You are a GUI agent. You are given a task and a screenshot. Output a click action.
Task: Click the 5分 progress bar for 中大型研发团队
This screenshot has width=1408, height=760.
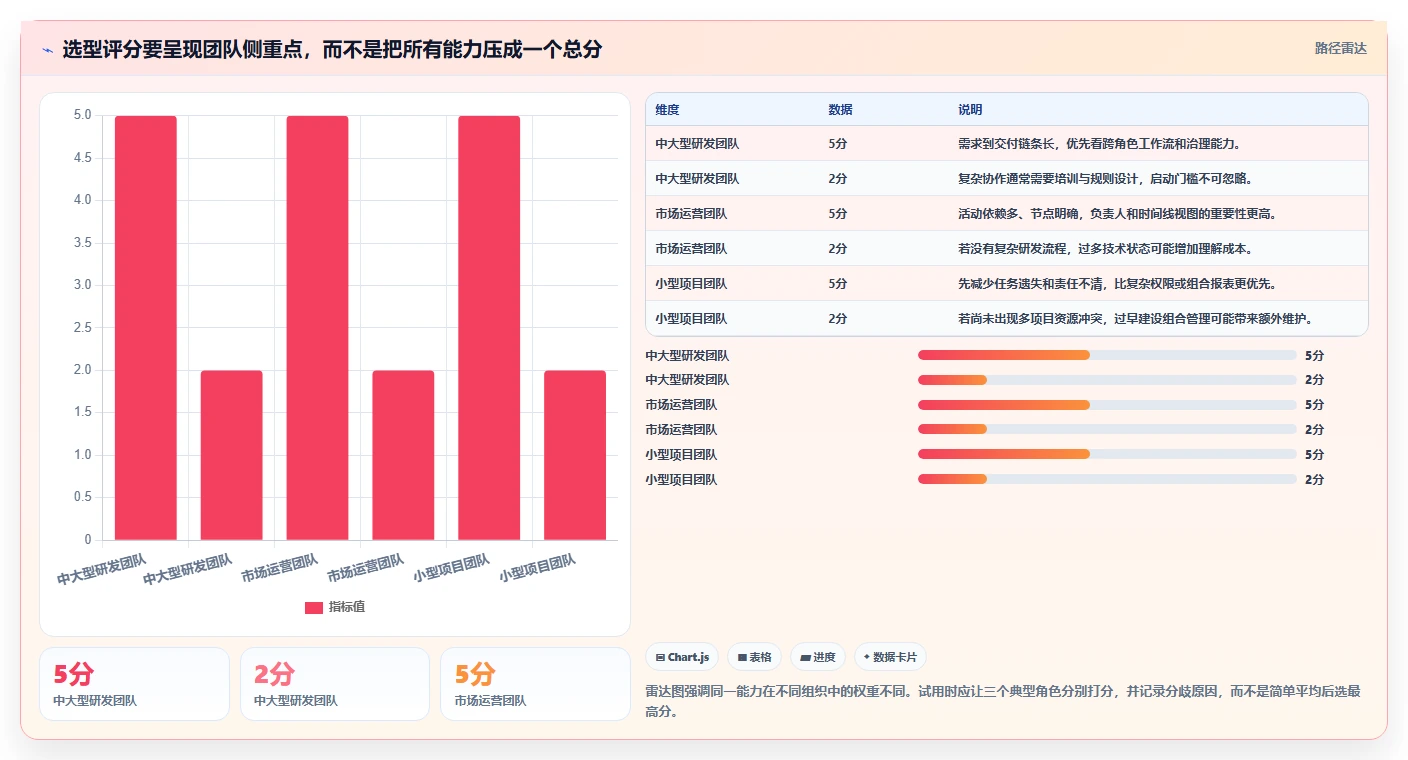coord(1107,355)
